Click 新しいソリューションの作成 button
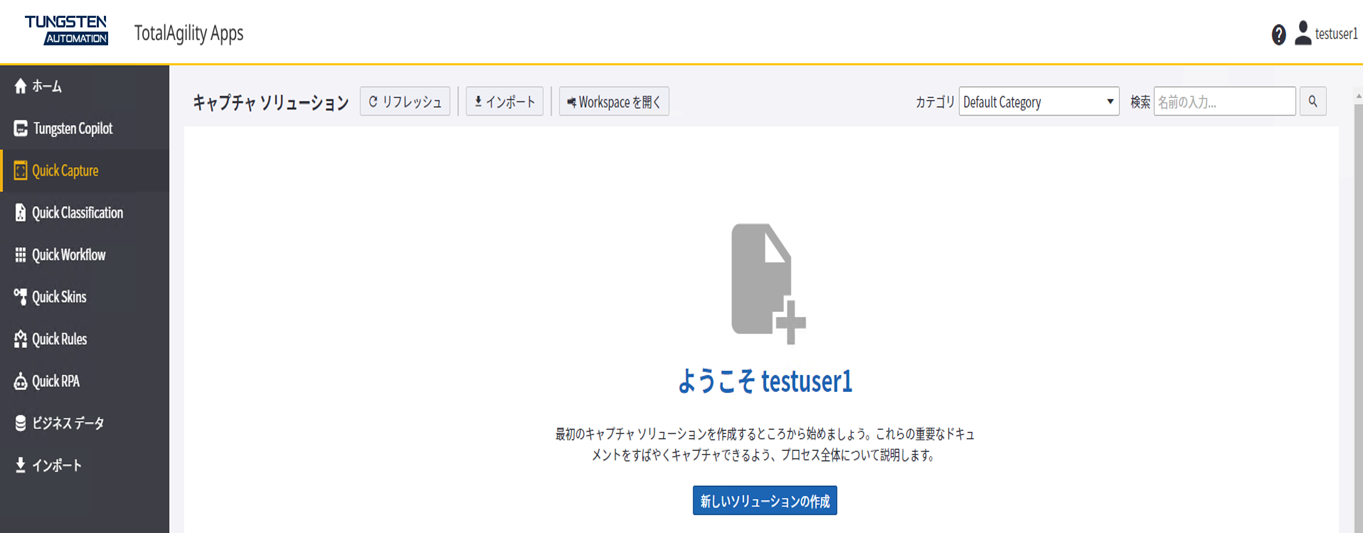This screenshot has height=533, width=1363. coord(765,501)
